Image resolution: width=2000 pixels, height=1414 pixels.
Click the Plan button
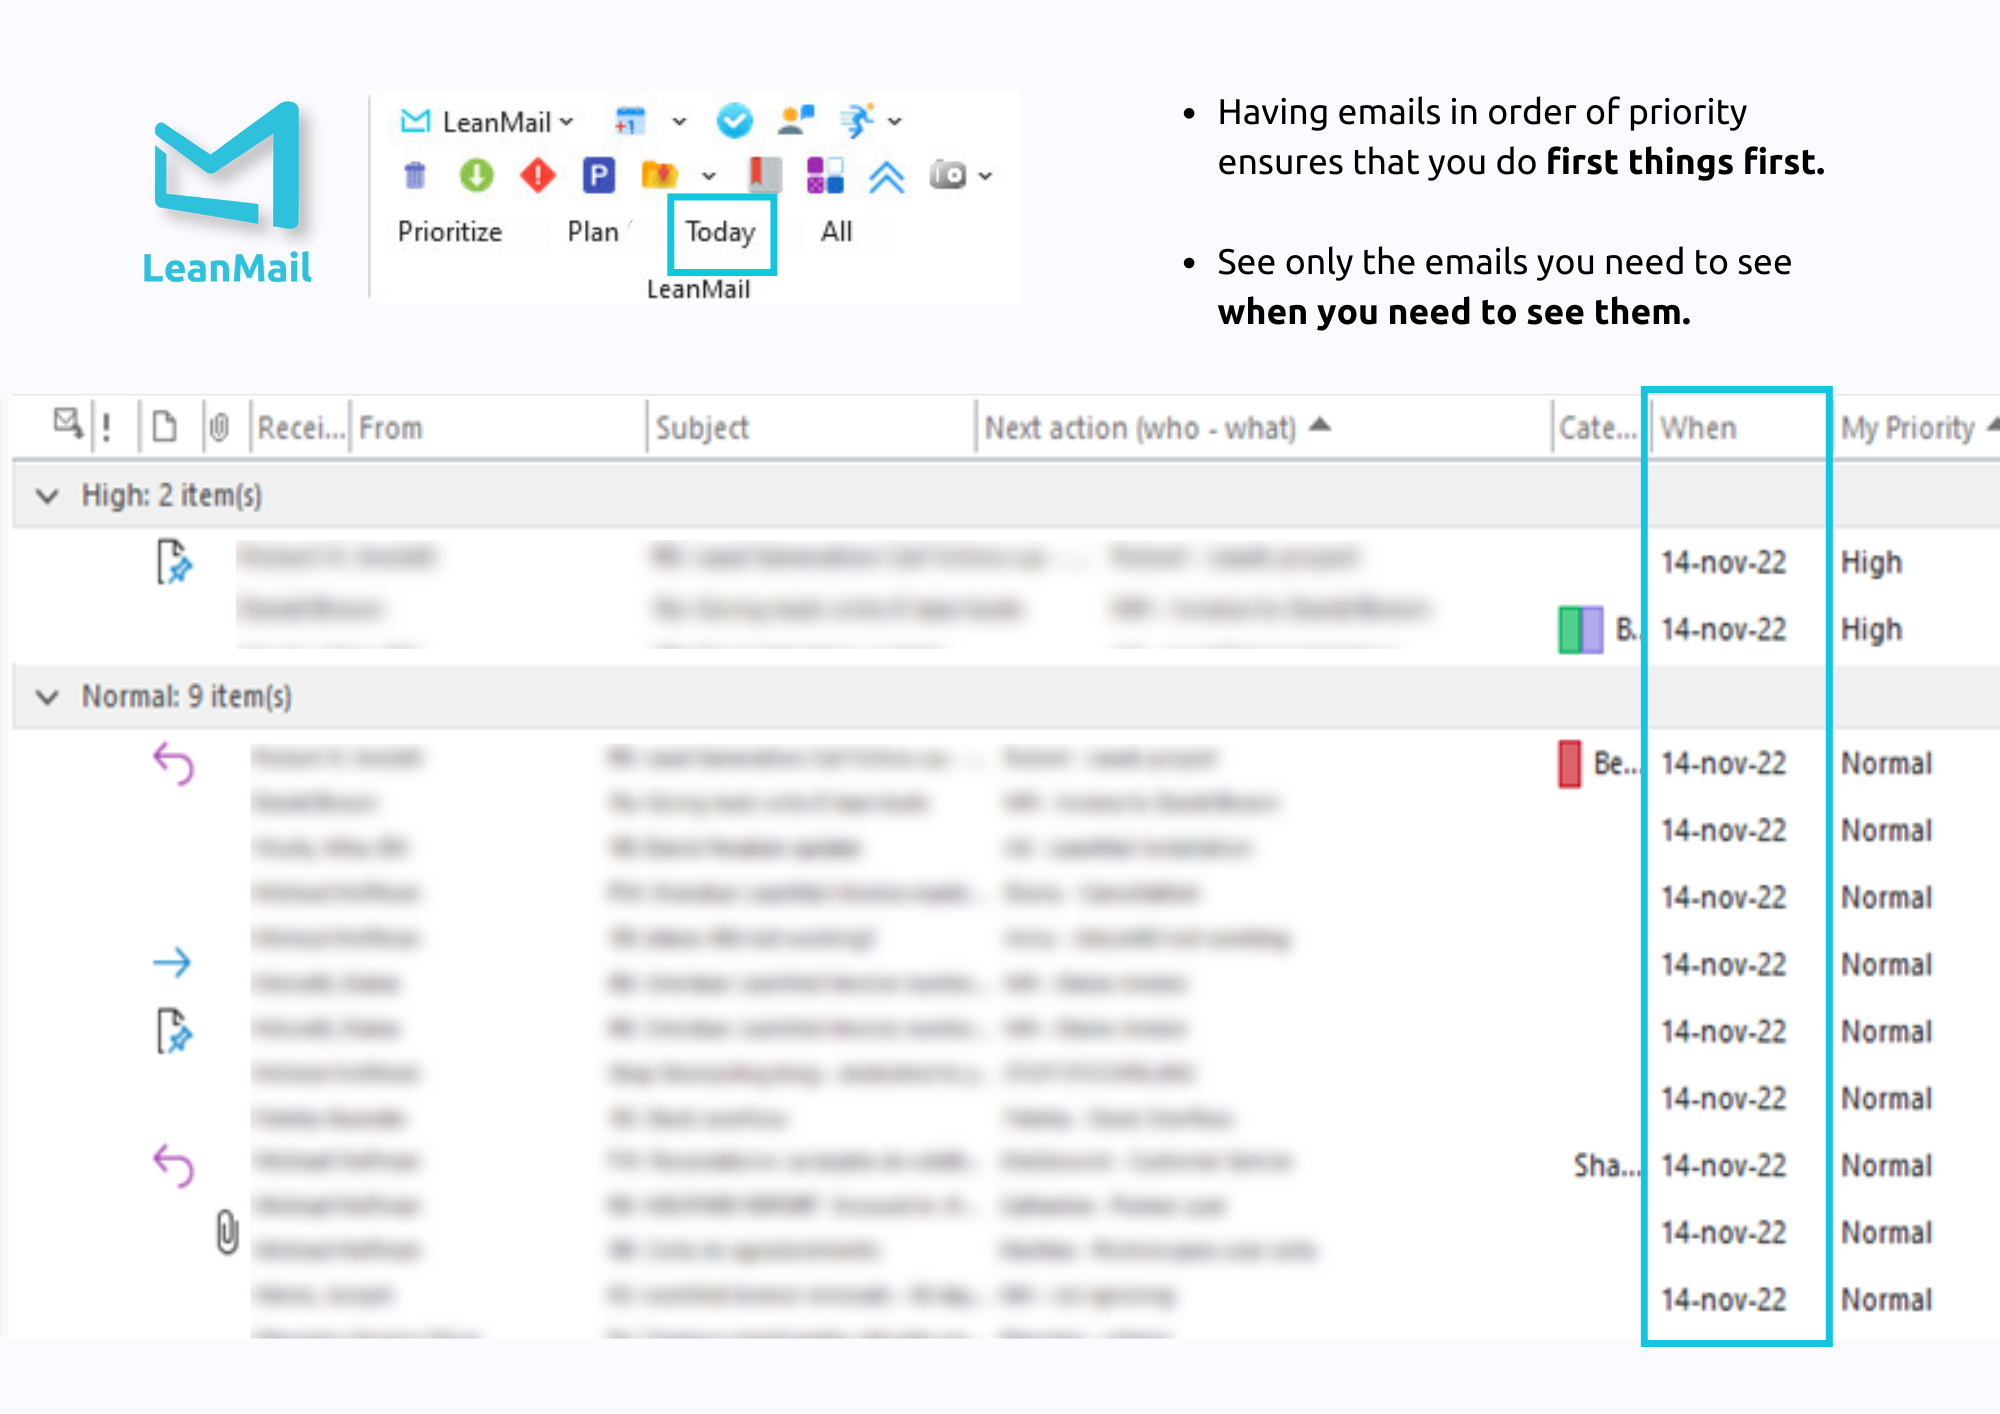tap(594, 231)
